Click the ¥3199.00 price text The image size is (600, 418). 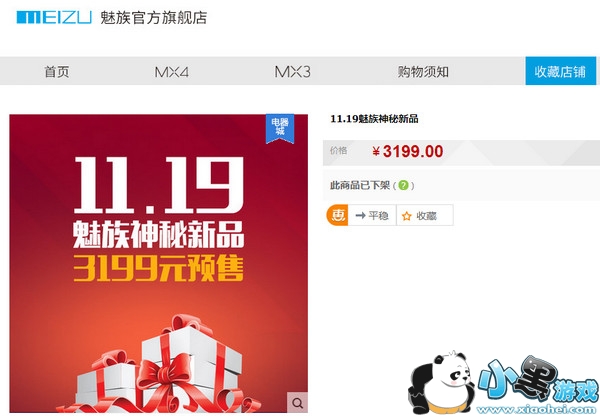408,152
